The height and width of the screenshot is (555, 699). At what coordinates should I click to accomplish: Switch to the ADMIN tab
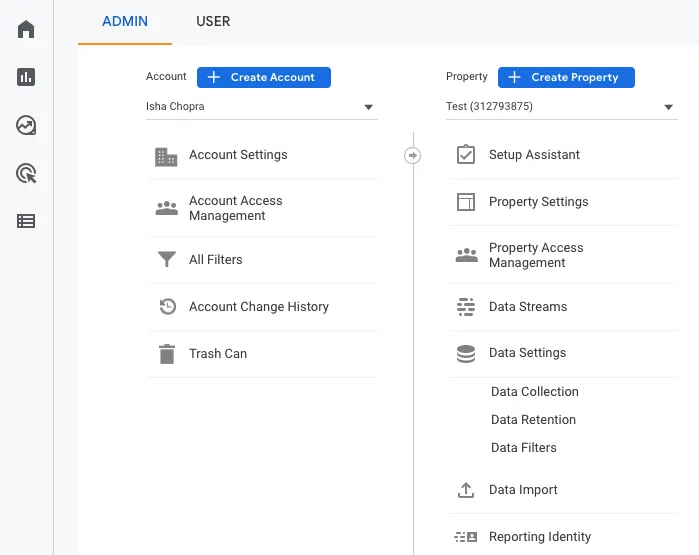[x=125, y=21]
